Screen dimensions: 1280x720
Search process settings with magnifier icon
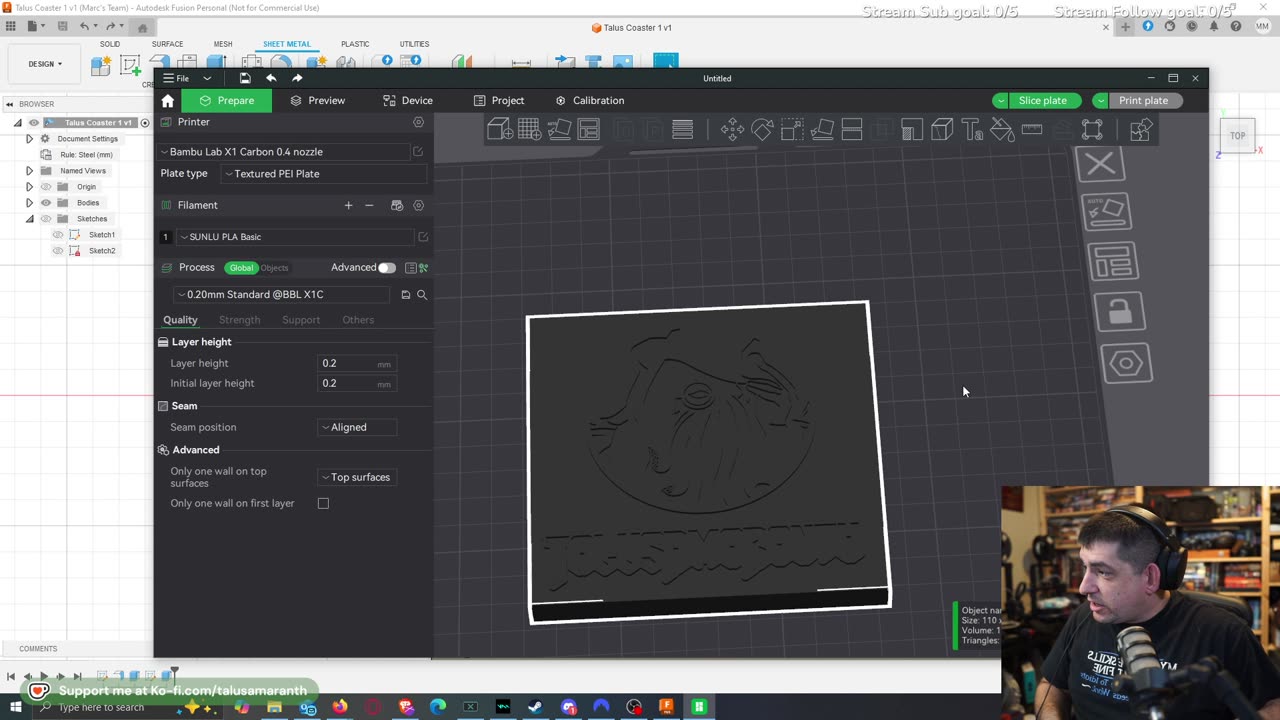tap(422, 295)
